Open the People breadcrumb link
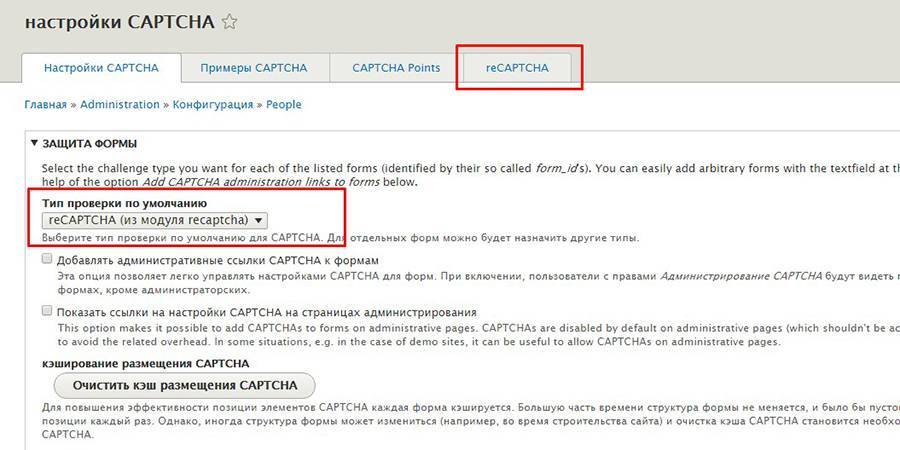Image resolution: width=900 pixels, height=450 pixels. point(284,104)
